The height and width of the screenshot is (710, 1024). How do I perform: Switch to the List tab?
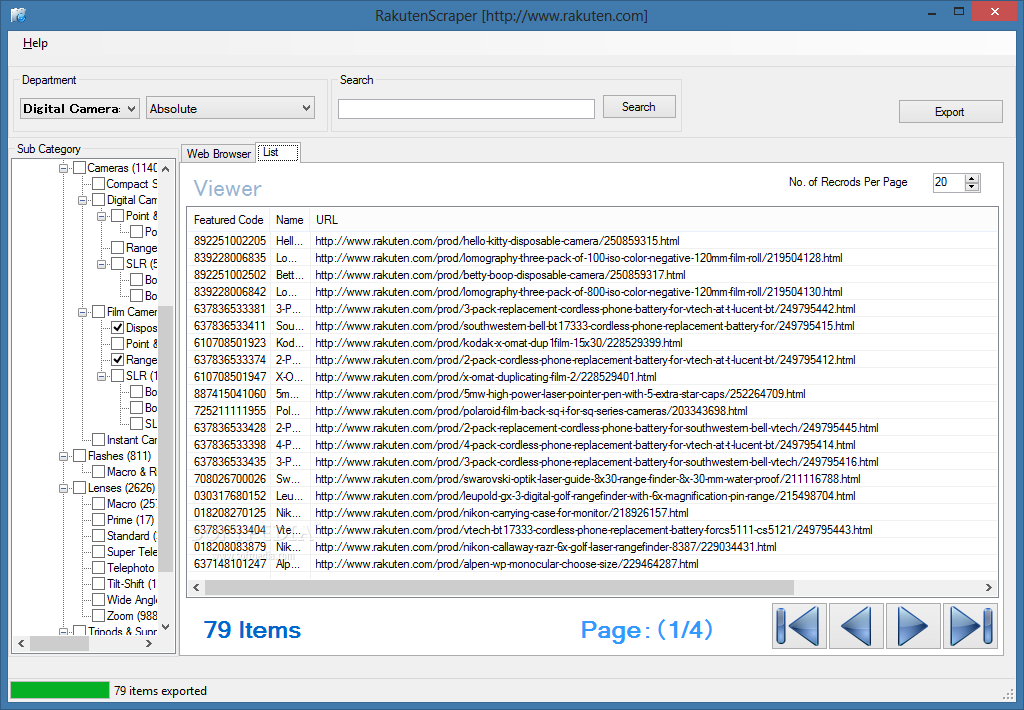(278, 152)
